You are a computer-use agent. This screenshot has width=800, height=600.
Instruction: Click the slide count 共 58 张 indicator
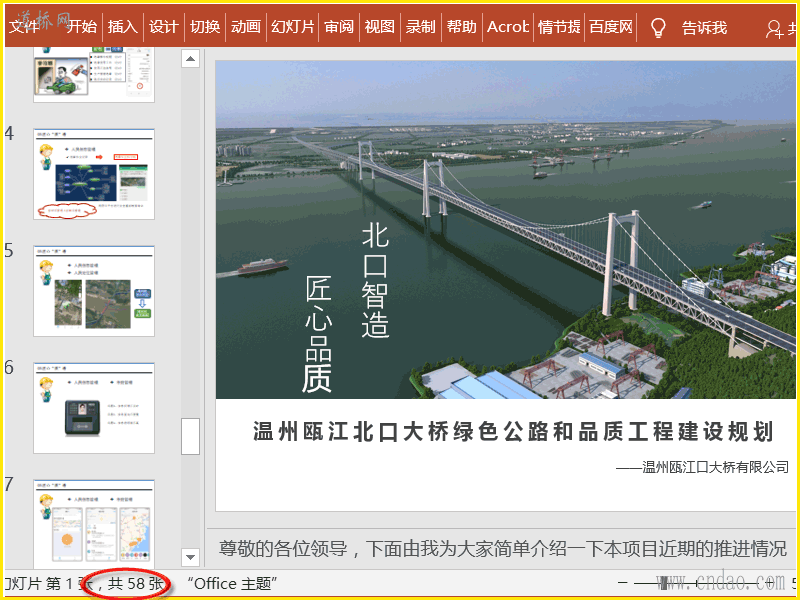(136, 584)
